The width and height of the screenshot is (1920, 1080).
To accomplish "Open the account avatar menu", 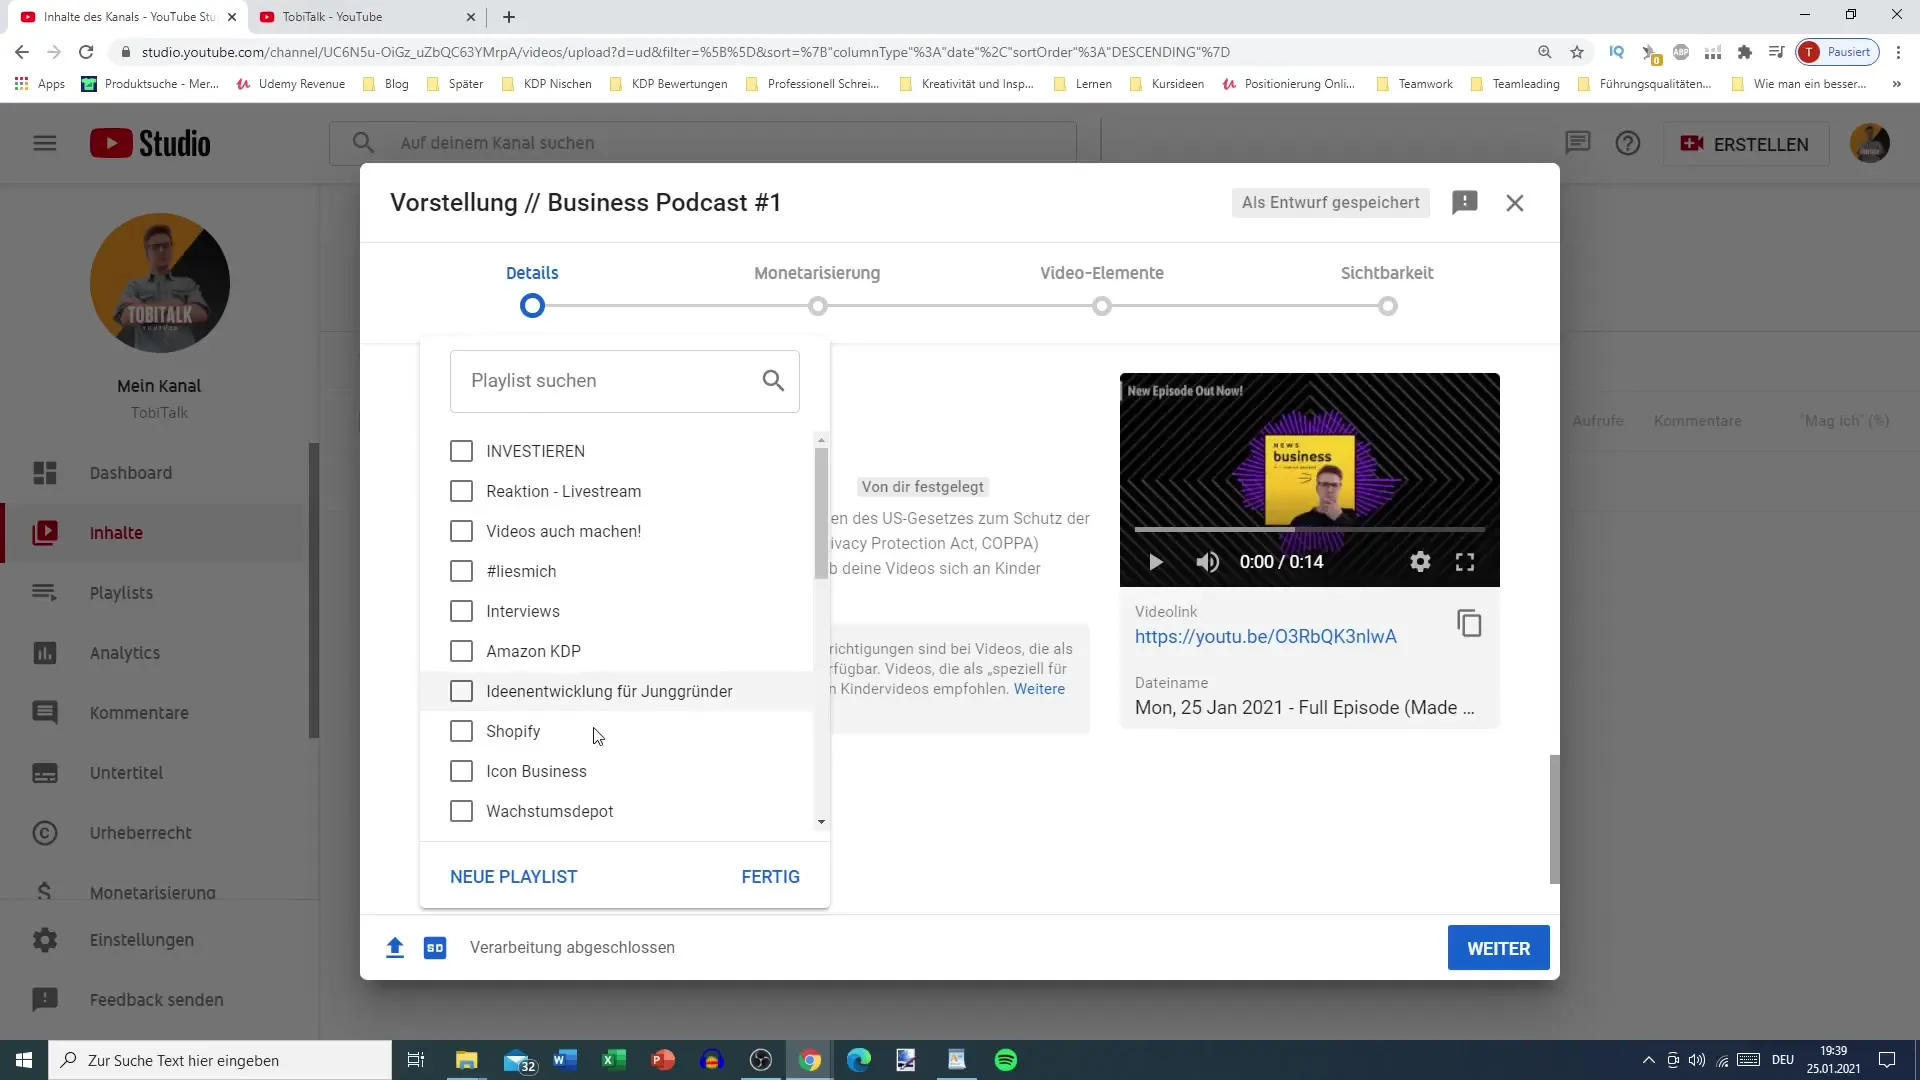I will click(1869, 143).
